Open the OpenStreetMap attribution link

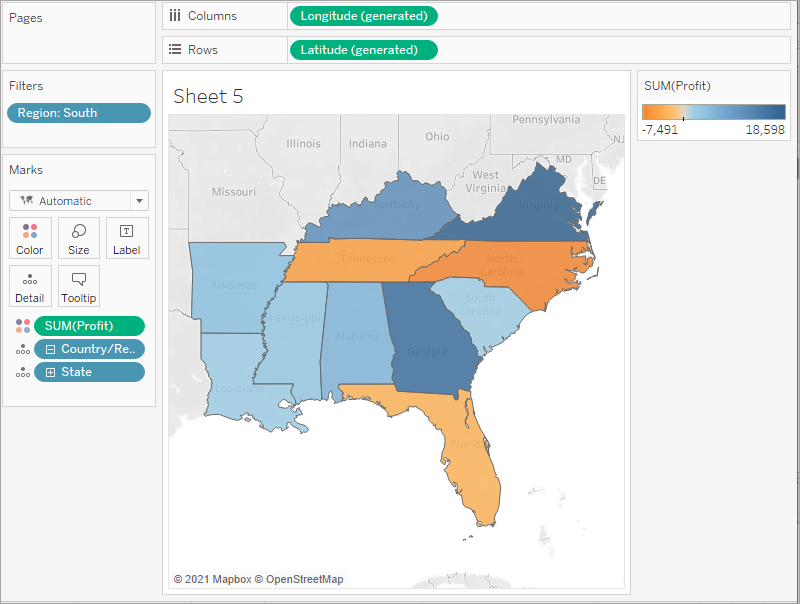click(x=304, y=579)
